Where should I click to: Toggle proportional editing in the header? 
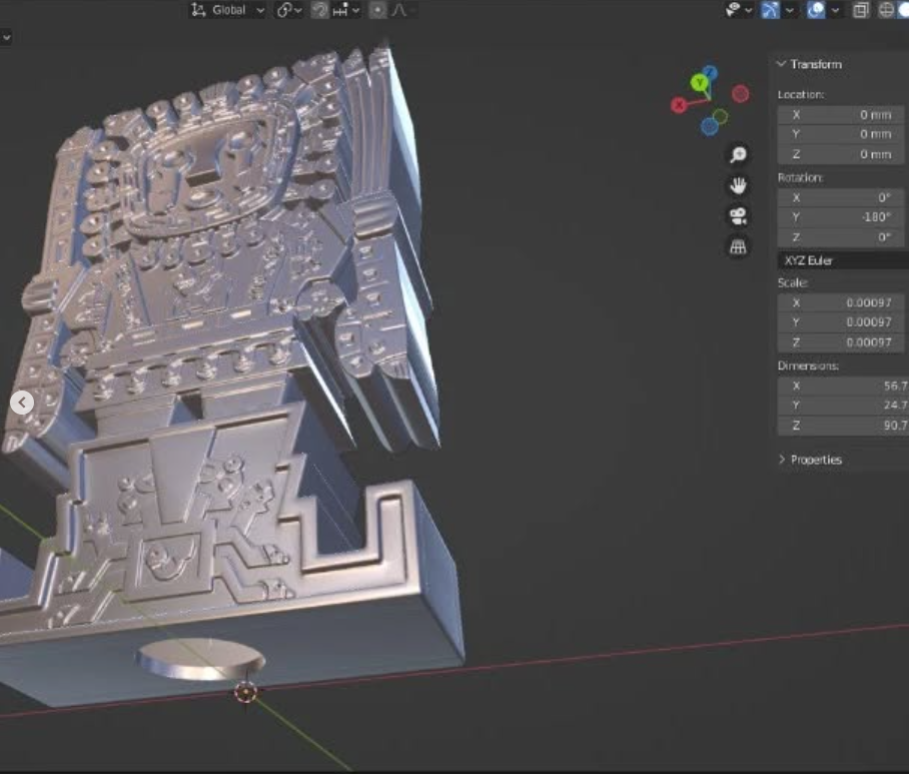click(x=378, y=10)
